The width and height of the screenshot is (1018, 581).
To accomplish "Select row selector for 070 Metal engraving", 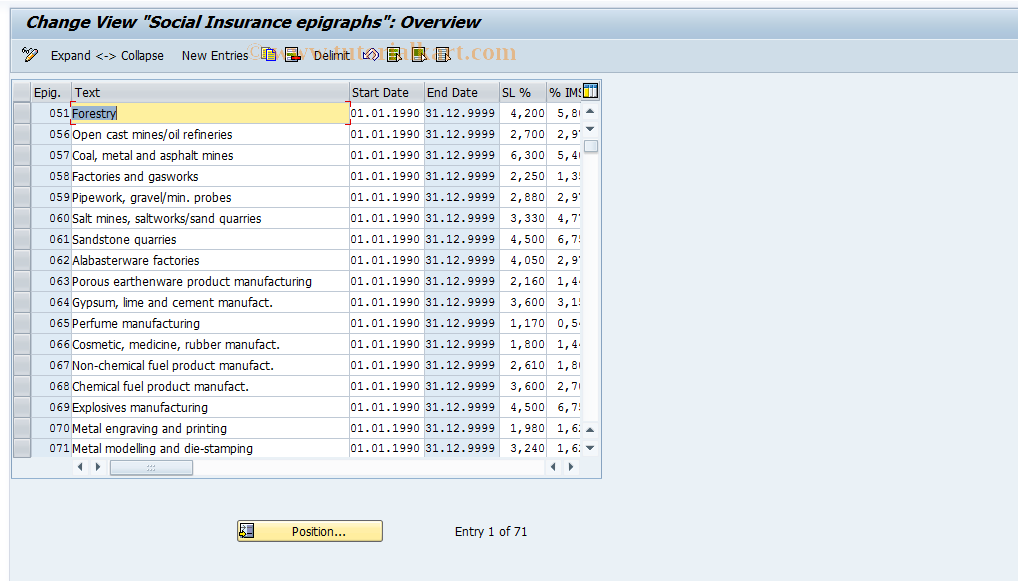I will pyautogui.click(x=22, y=428).
